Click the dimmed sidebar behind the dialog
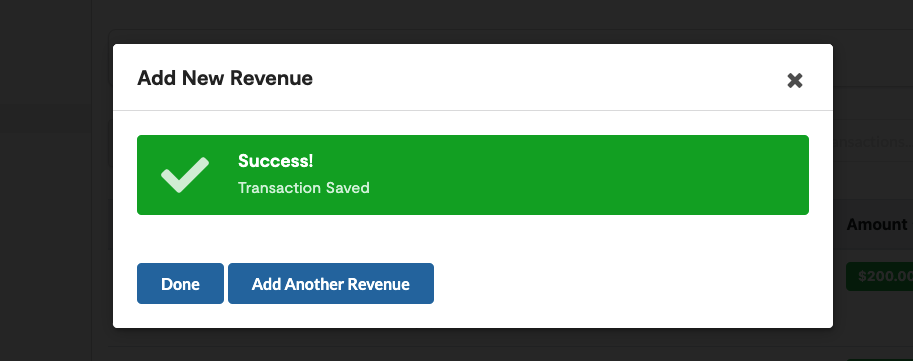This screenshot has width=913, height=361. point(45,233)
